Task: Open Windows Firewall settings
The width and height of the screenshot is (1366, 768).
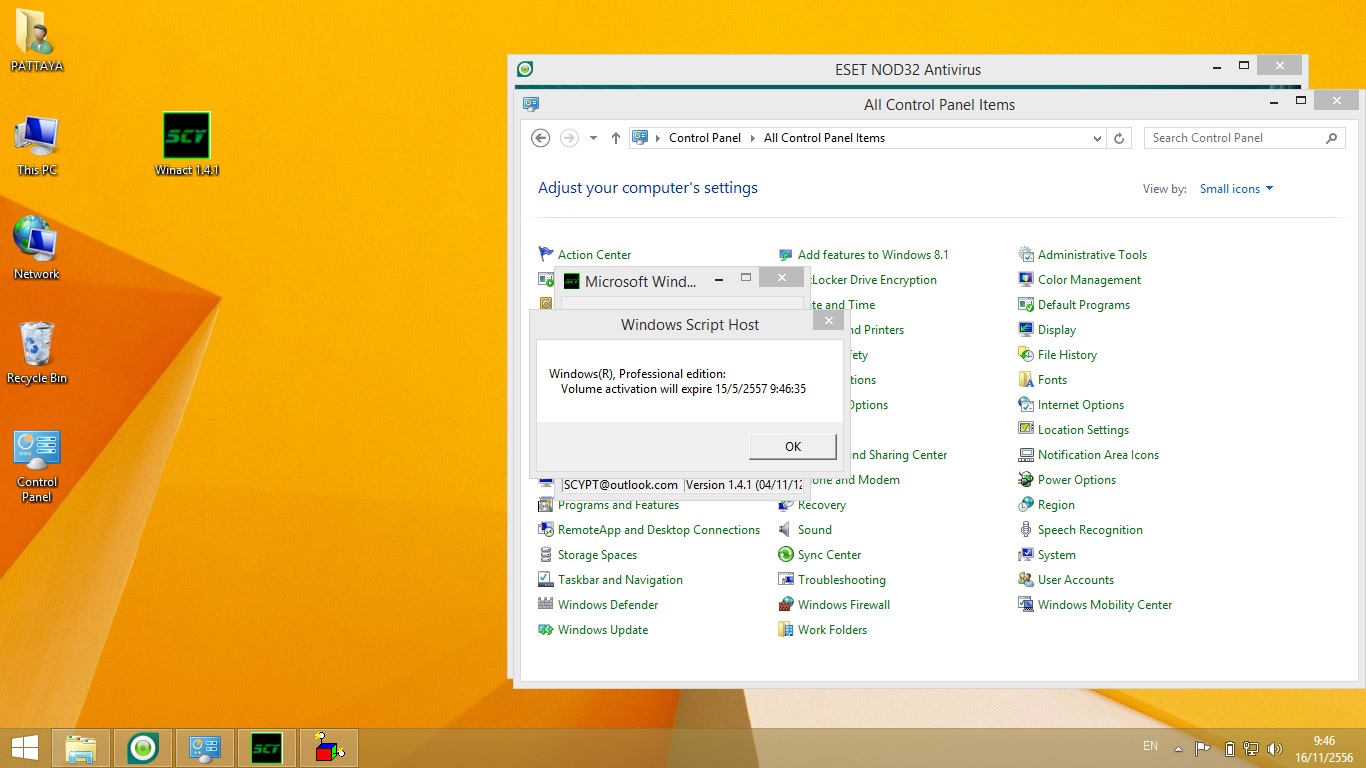Action: pos(843,605)
